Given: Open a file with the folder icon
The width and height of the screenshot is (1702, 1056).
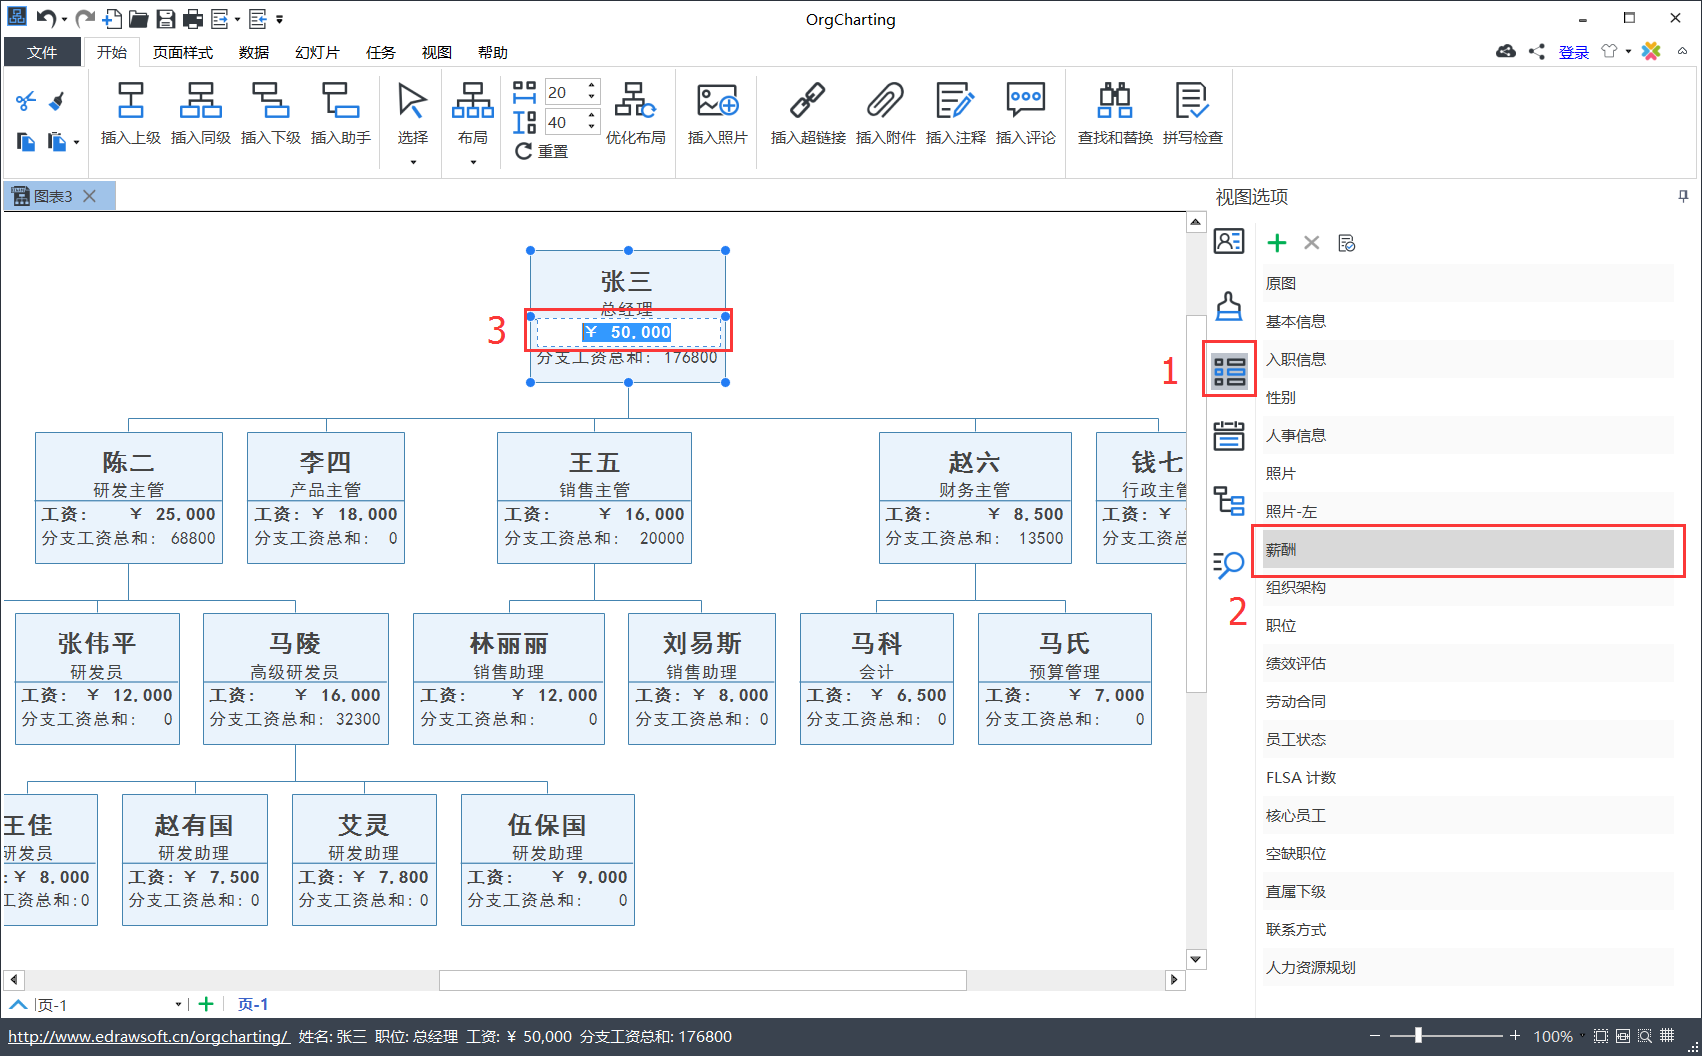Looking at the screenshot, I should (139, 18).
